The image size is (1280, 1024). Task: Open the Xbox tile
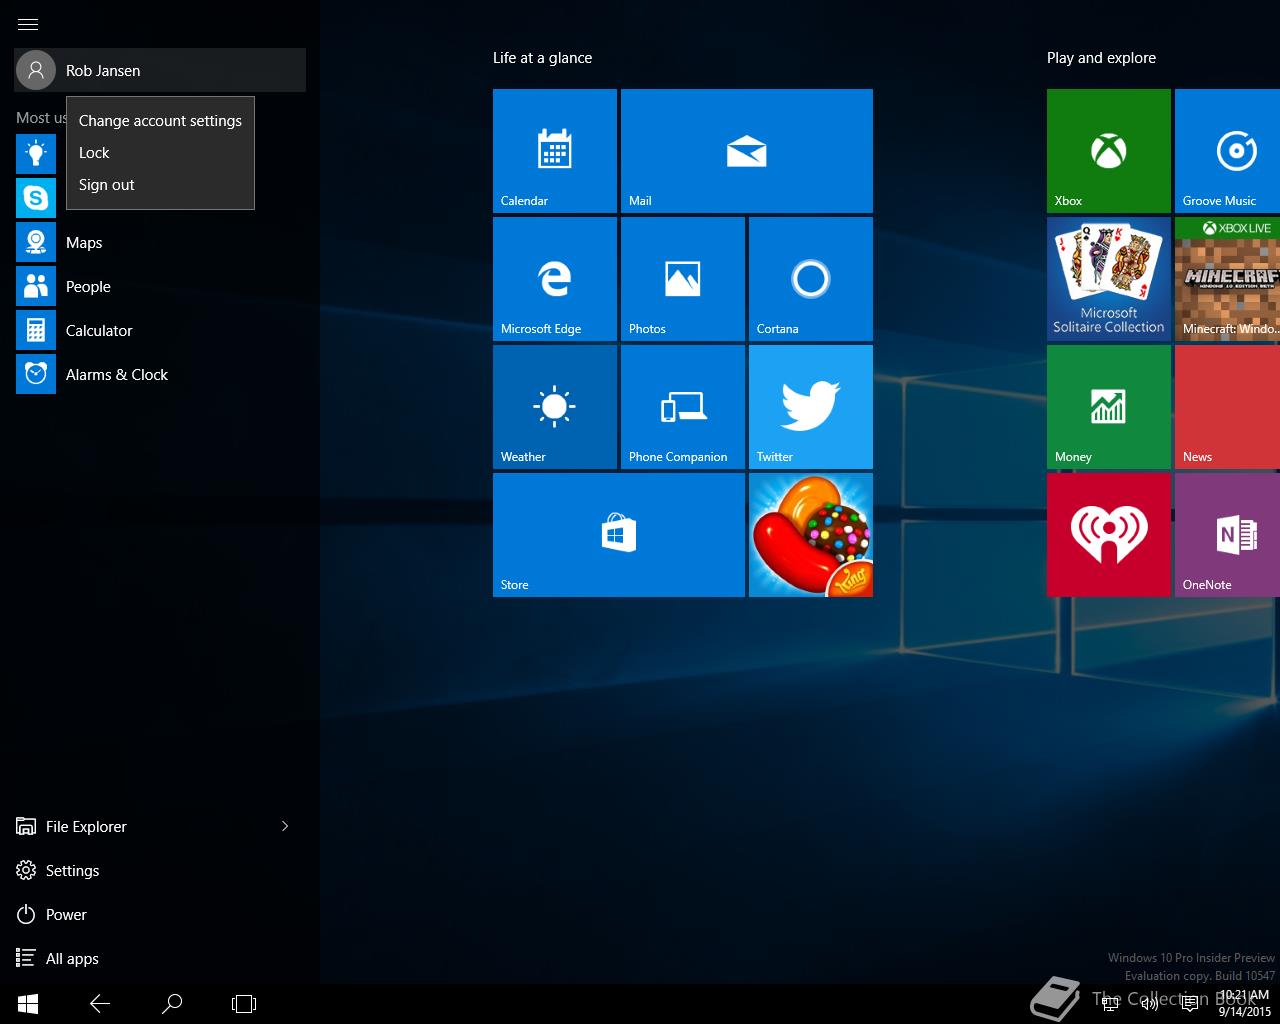pyautogui.click(x=1109, y=151)
